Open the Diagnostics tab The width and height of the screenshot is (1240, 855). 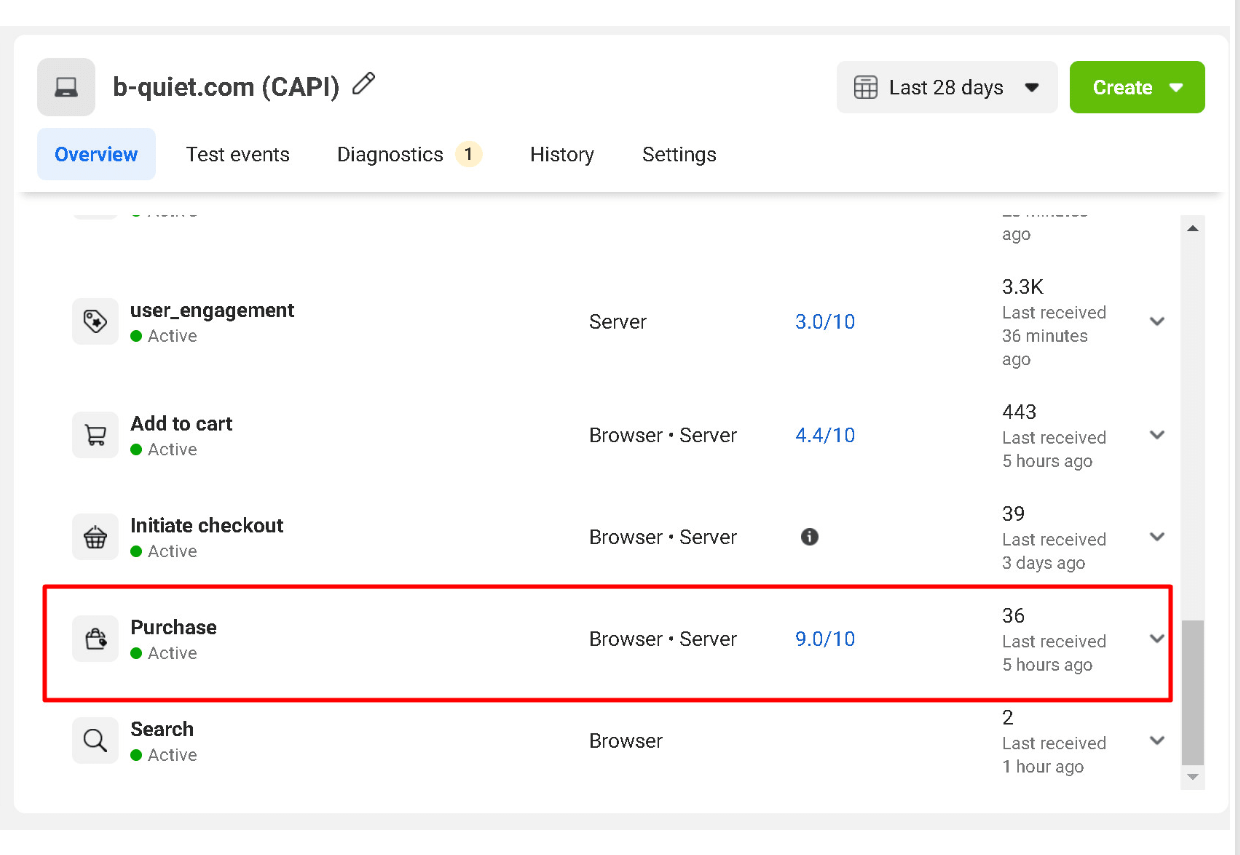(x=390, y=154)
